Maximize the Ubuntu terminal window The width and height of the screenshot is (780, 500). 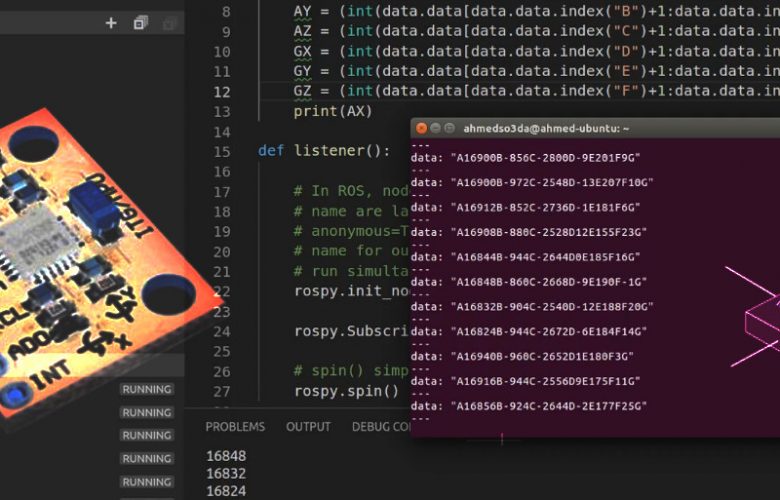point(449,128)
